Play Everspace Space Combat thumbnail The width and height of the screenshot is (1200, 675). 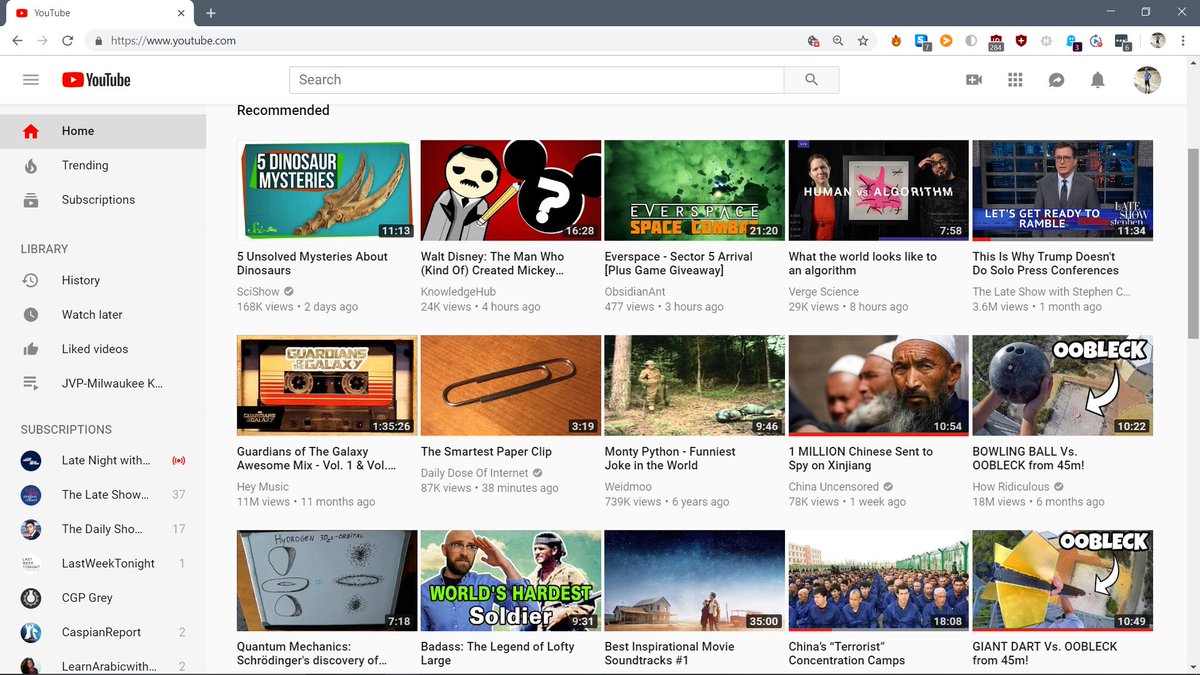pos(695,191)
